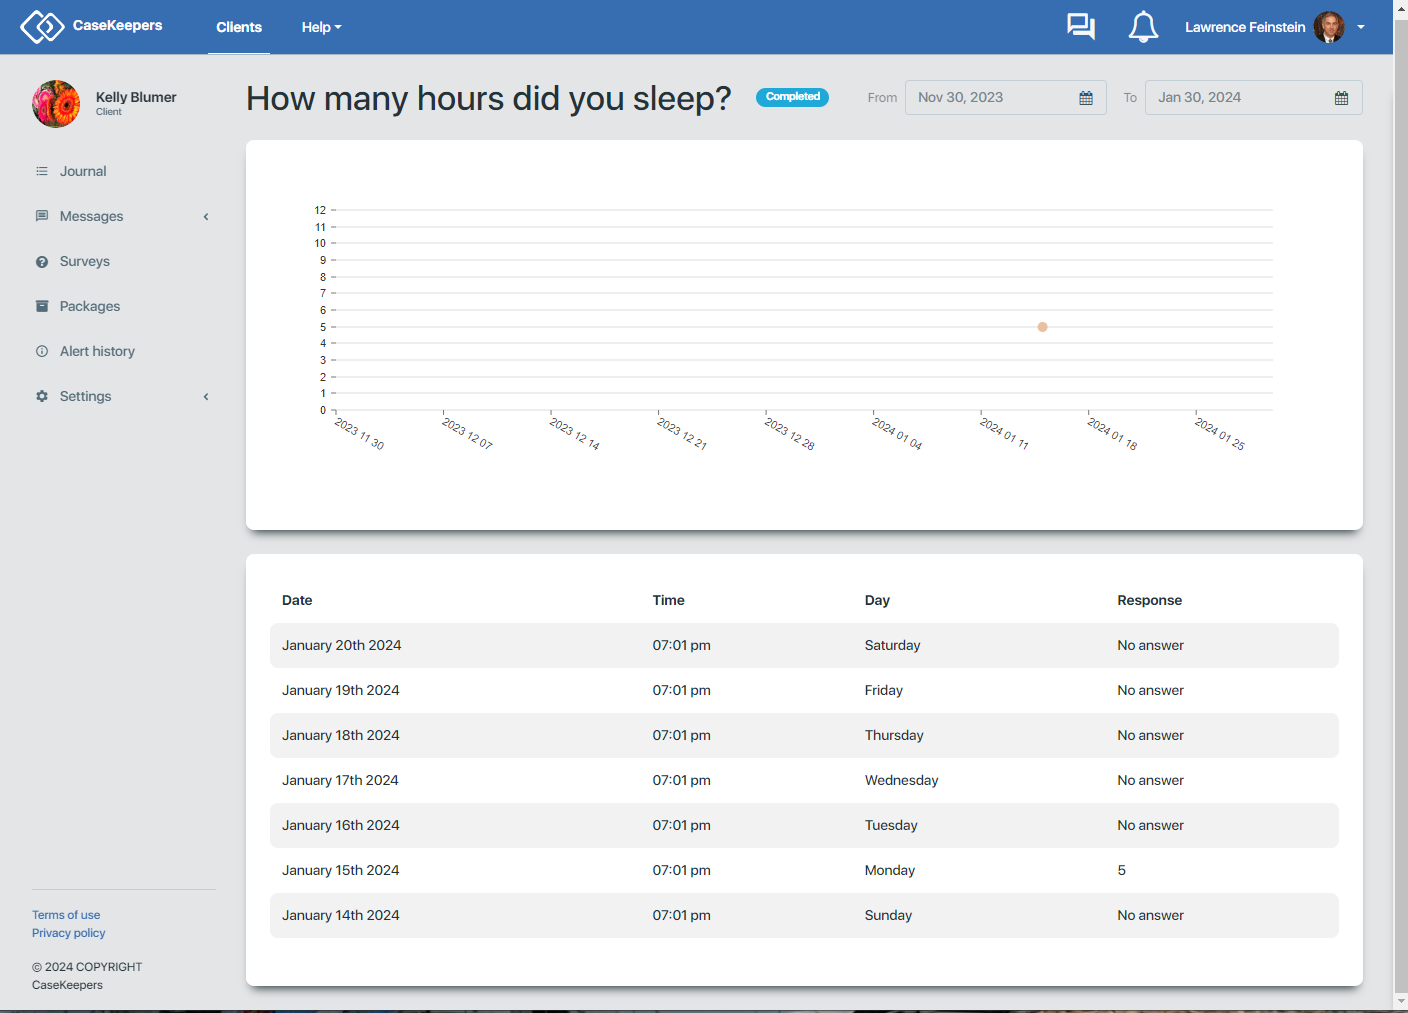
Task: Select the January 14th 2024 row
Action: pyautogui.click(x=804, y=915)
